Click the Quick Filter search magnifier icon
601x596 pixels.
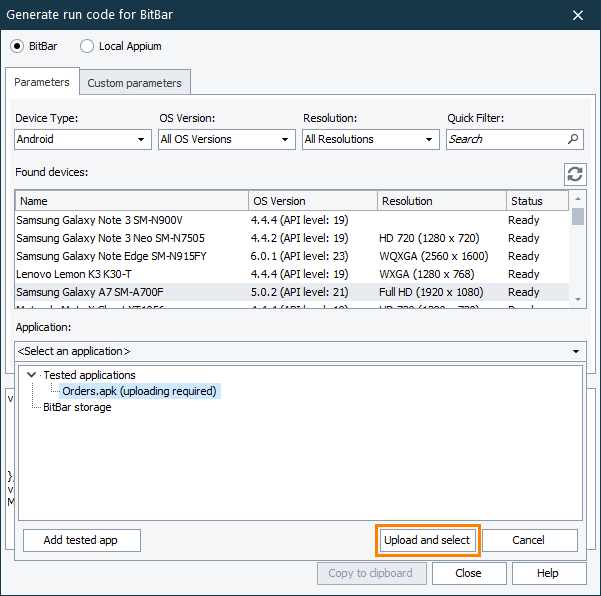tap(573, 139)
